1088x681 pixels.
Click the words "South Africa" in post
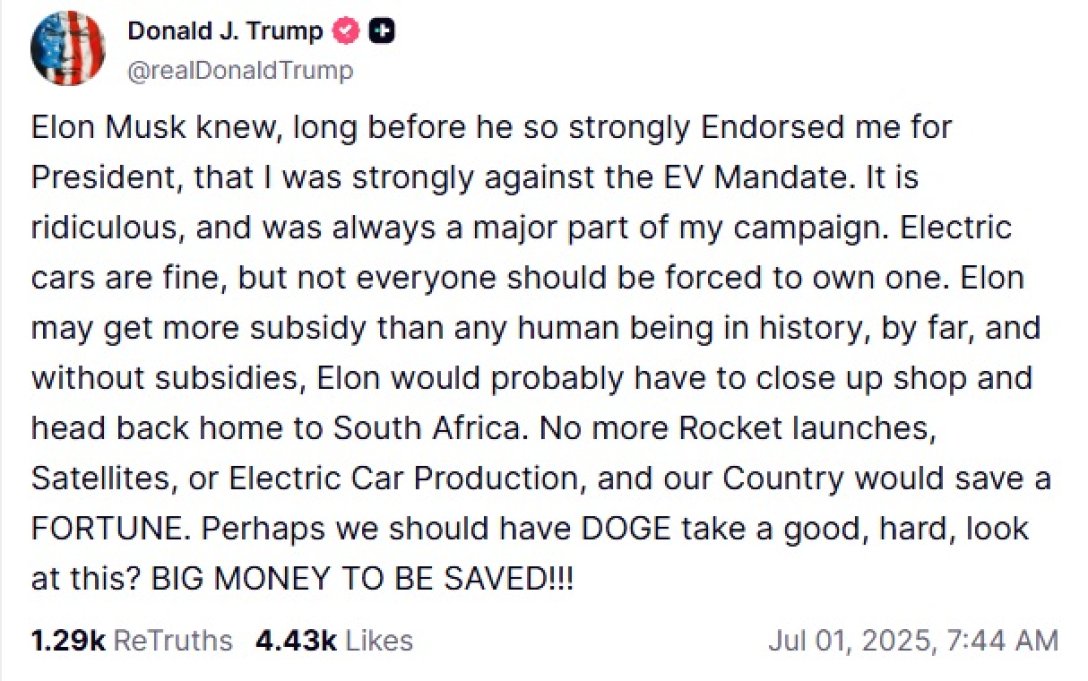pos(425,428)
